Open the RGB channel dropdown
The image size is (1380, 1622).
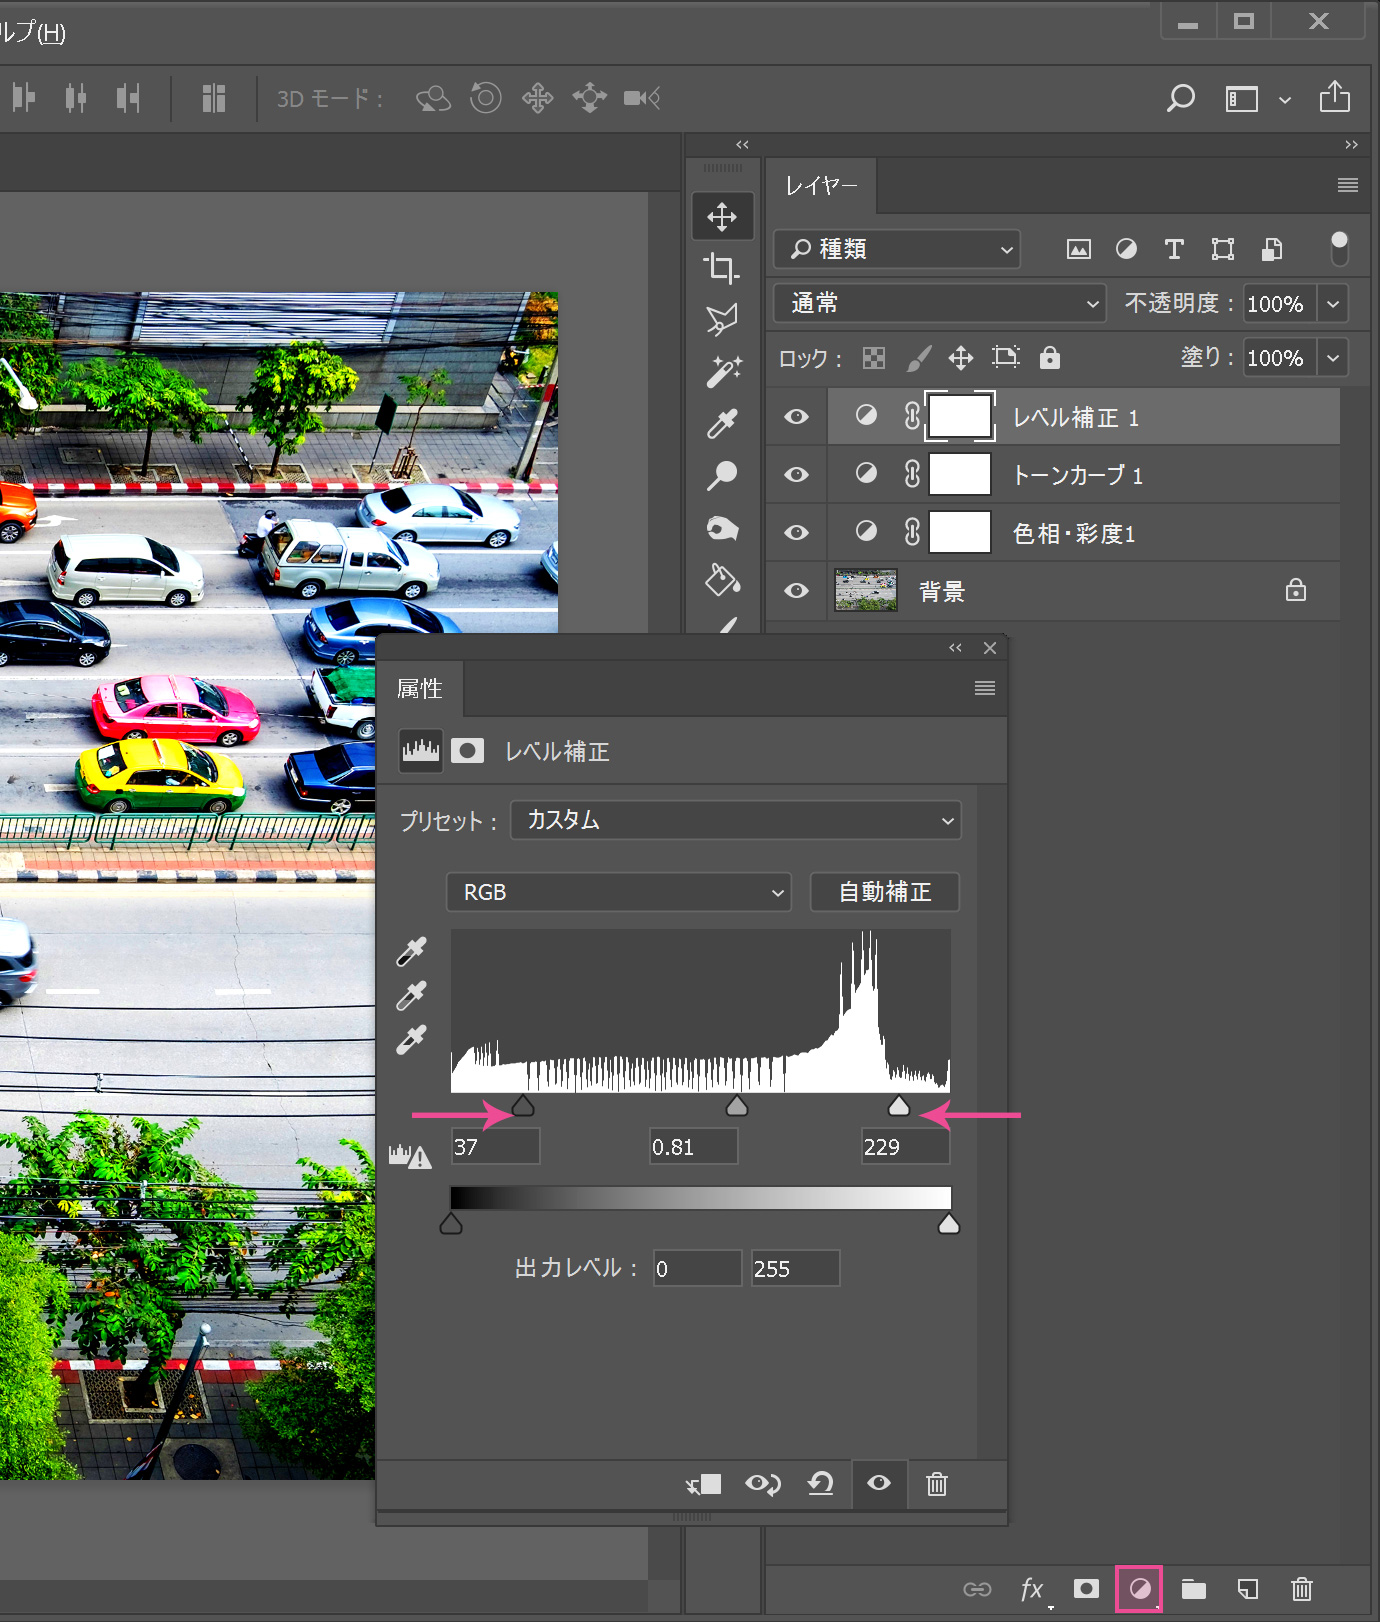[618, 892]
